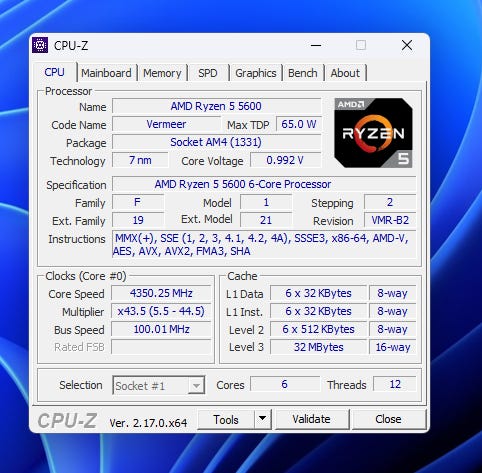Show the About tab
This screenshot has height=473, width=482.
pyautogui.click(x=345, y=73)
